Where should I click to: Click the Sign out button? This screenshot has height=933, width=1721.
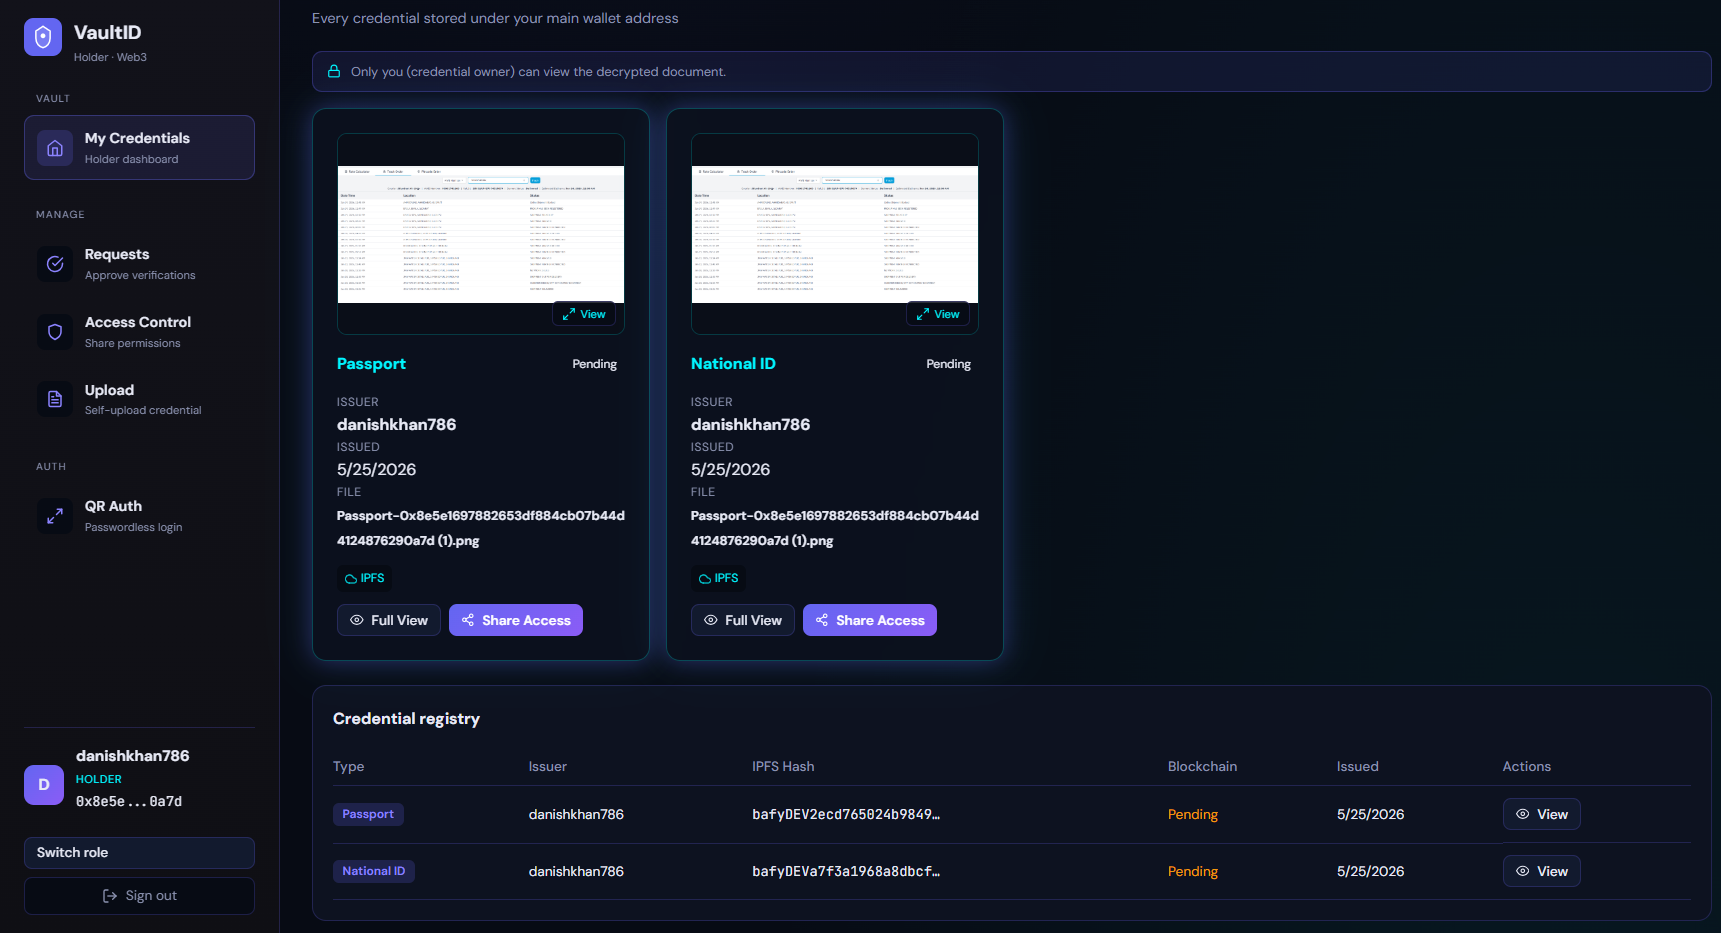(x=139, y=896)
